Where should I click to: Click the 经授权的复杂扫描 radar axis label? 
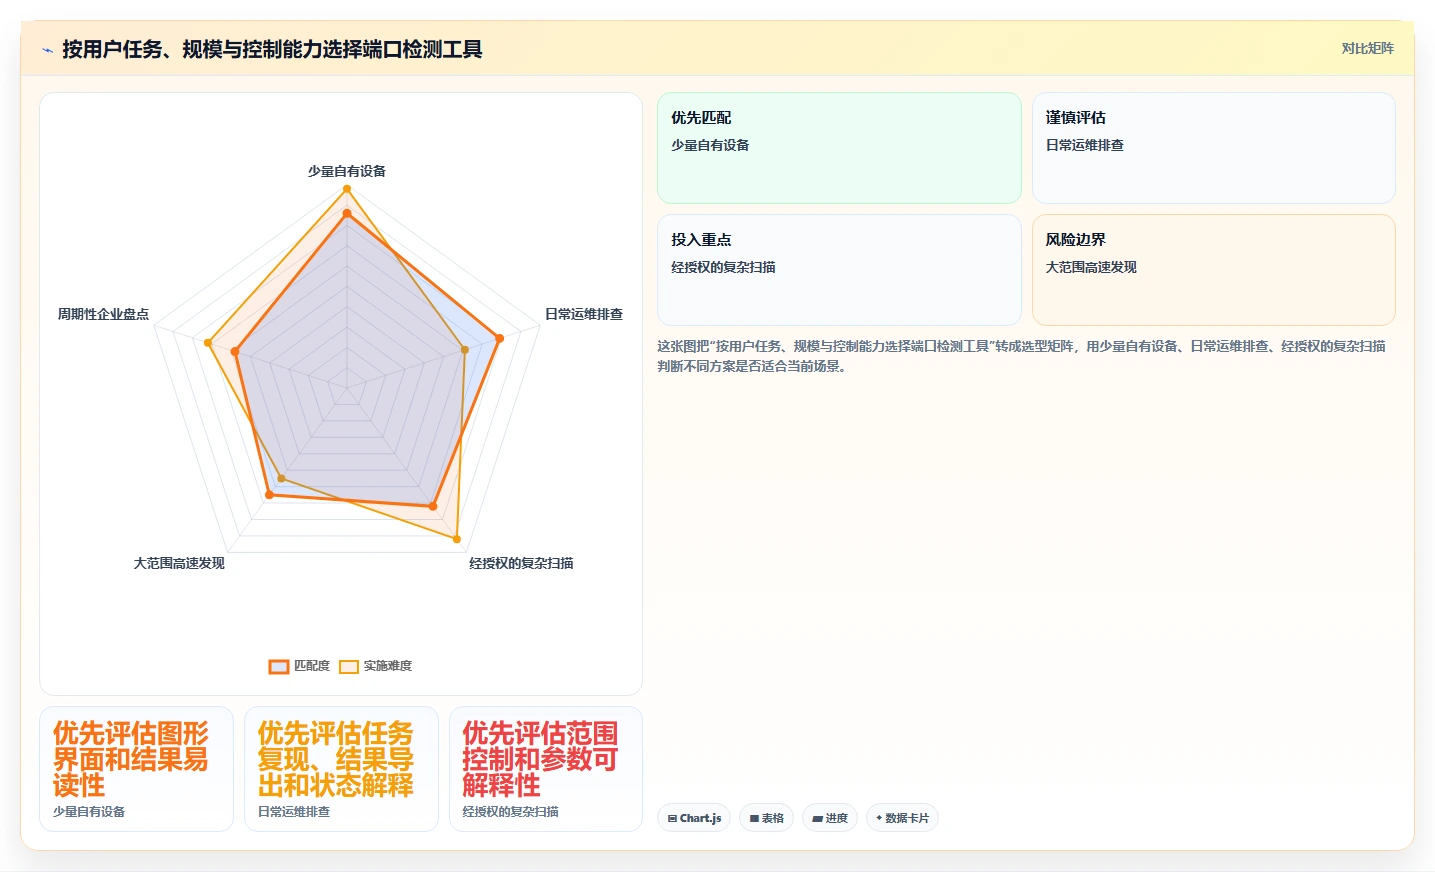(x=521, y=563)
